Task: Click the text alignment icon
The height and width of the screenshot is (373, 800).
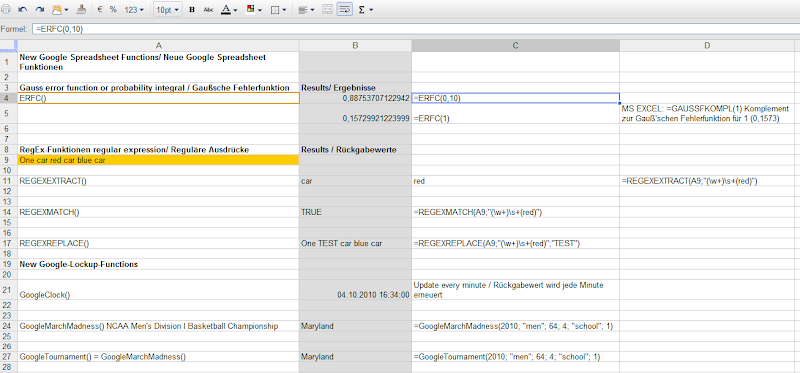Action: [303, 9]
